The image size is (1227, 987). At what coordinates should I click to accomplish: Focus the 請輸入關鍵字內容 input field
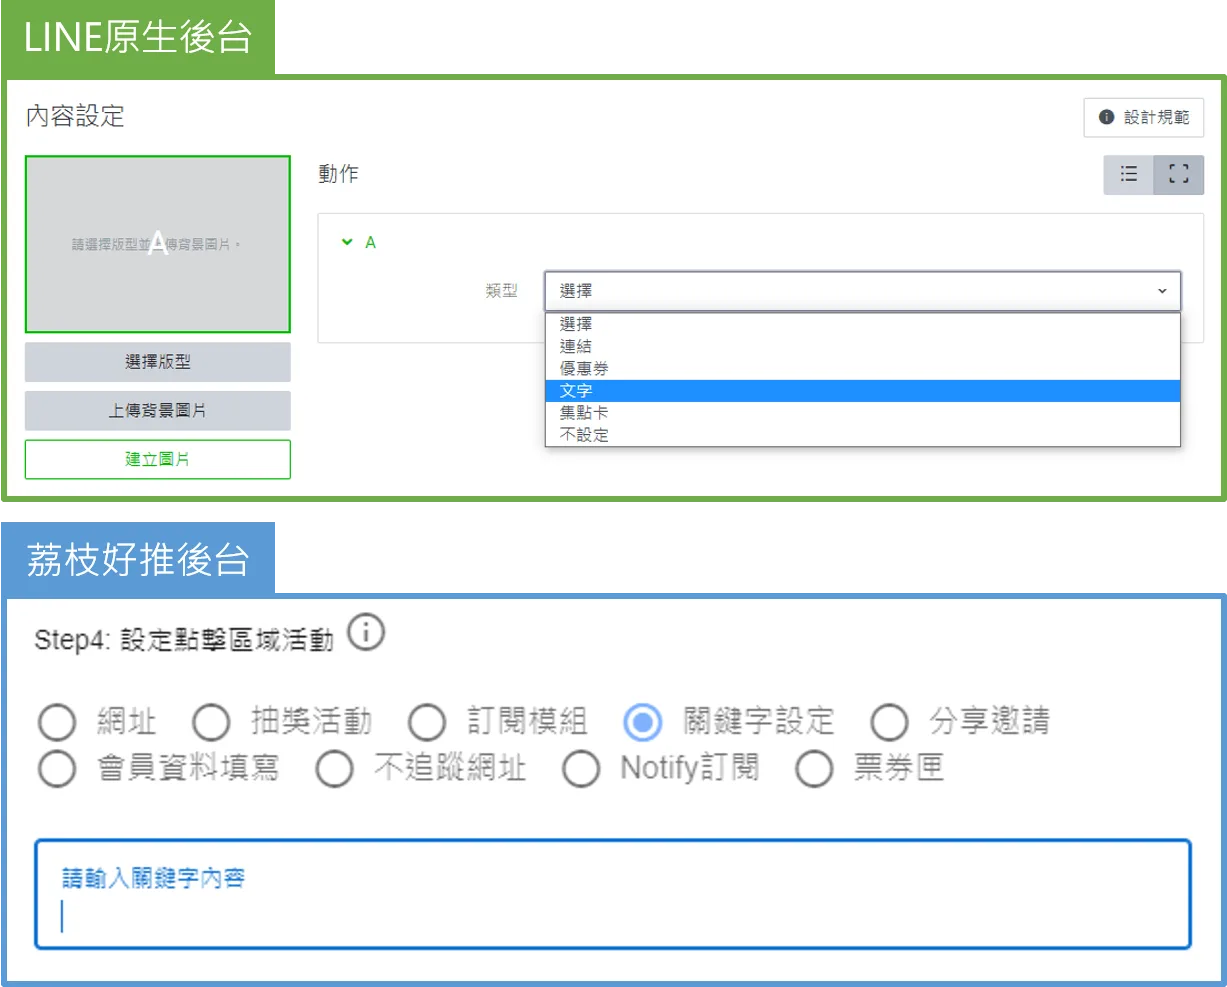pyautogui.click(x=613, y=894)
